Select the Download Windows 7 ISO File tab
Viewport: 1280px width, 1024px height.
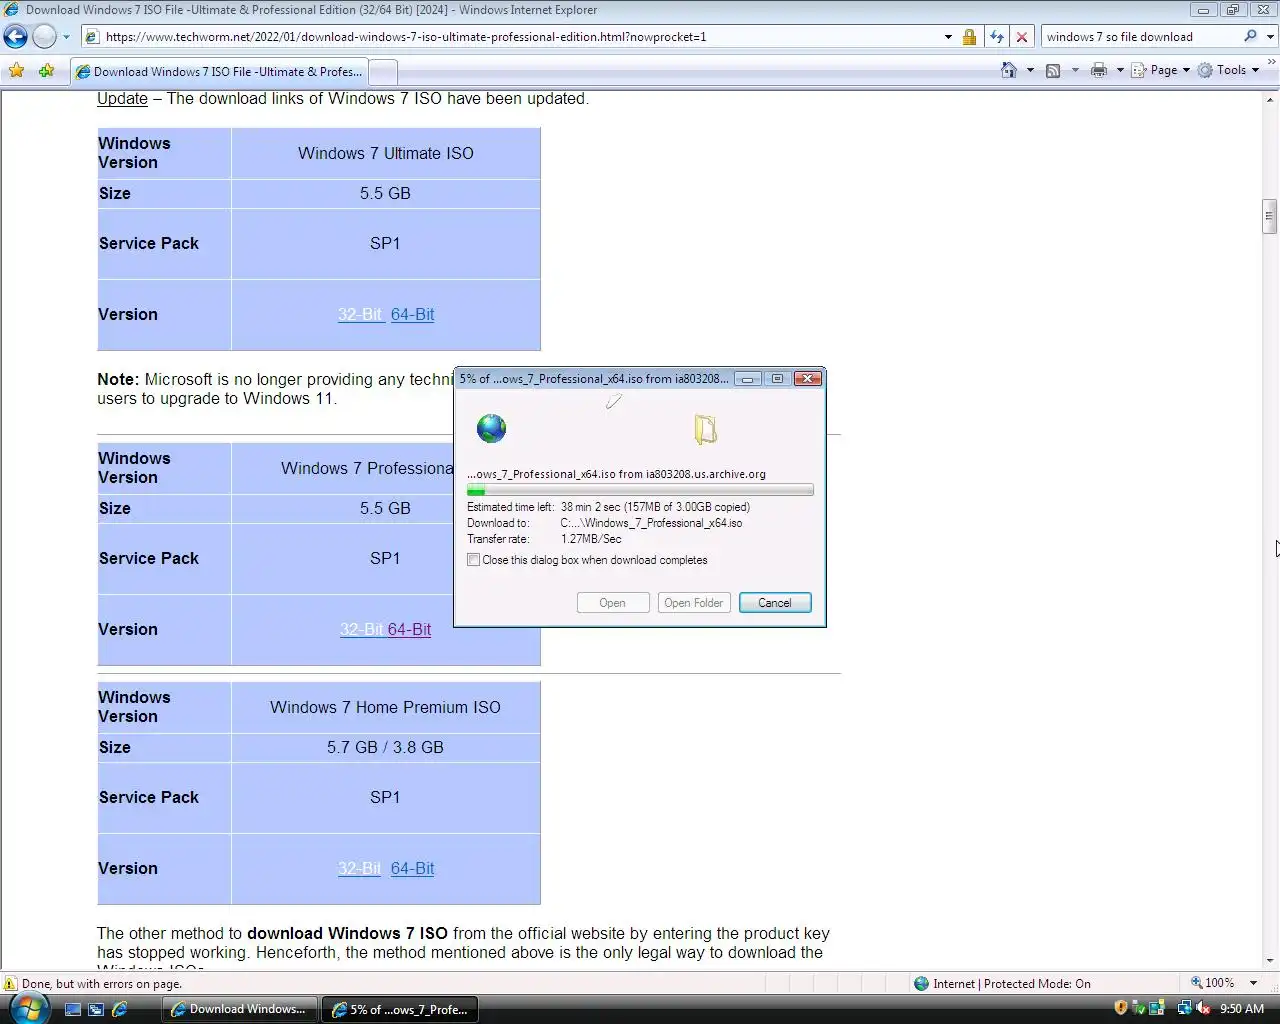(x=219, y=72)
